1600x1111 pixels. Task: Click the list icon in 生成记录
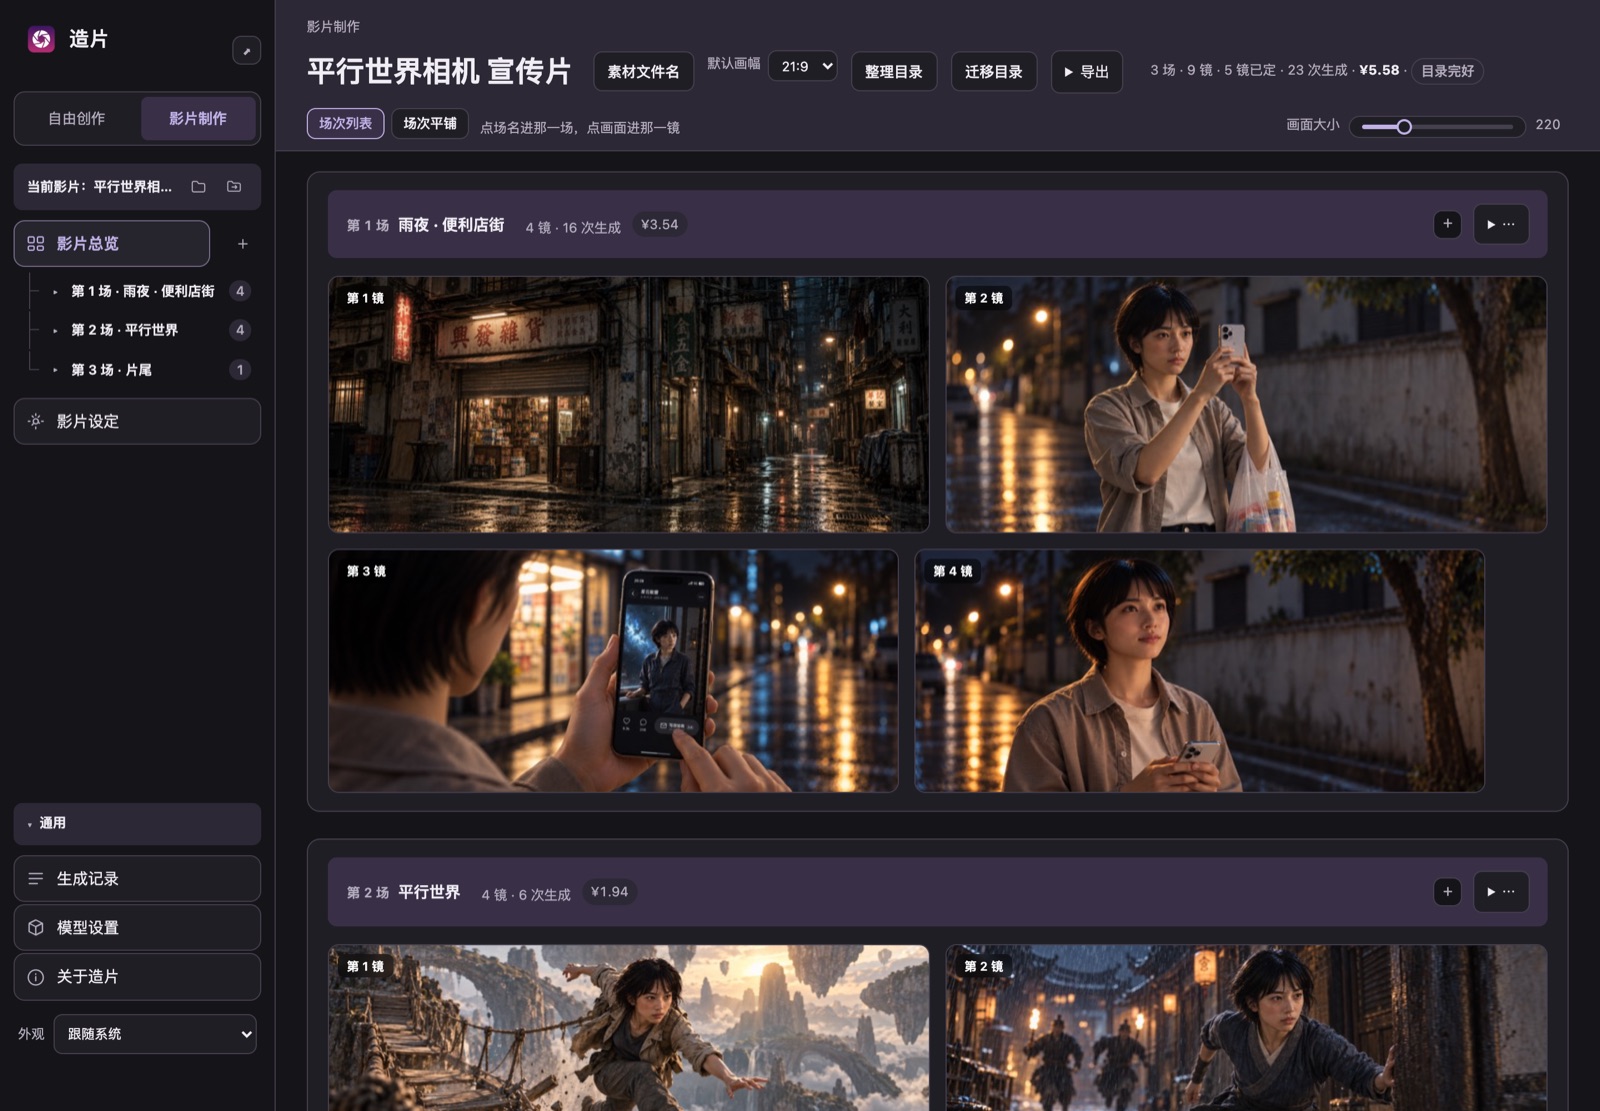(36, 878)
